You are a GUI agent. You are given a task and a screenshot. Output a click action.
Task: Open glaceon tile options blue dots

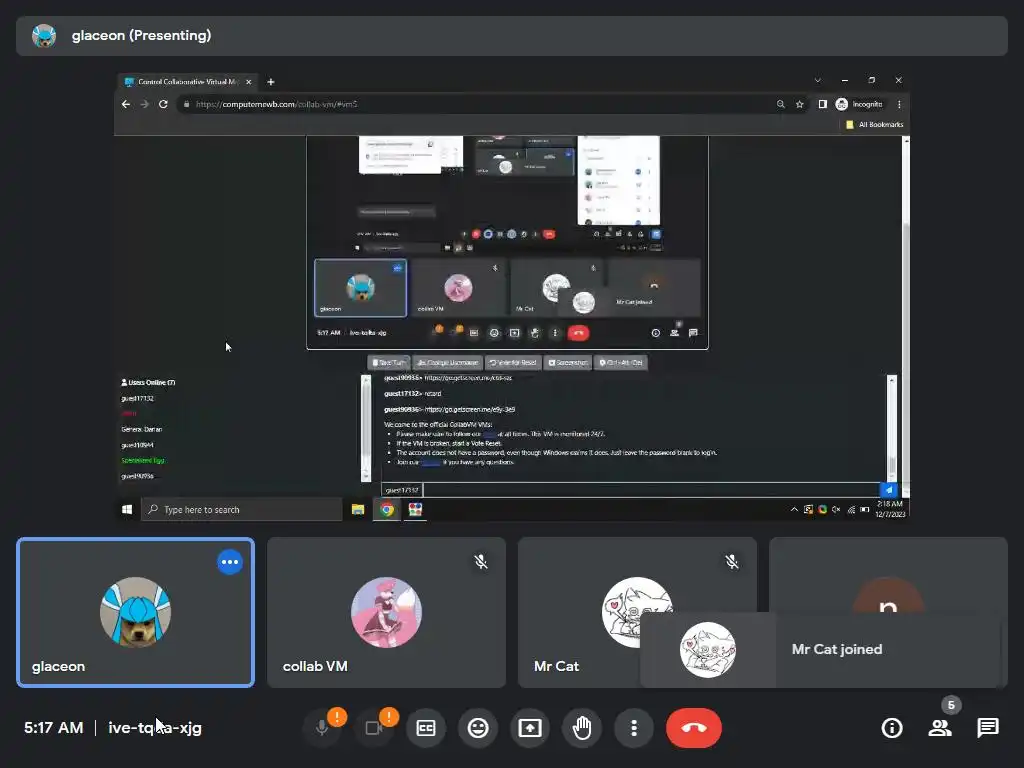(230, 562)
